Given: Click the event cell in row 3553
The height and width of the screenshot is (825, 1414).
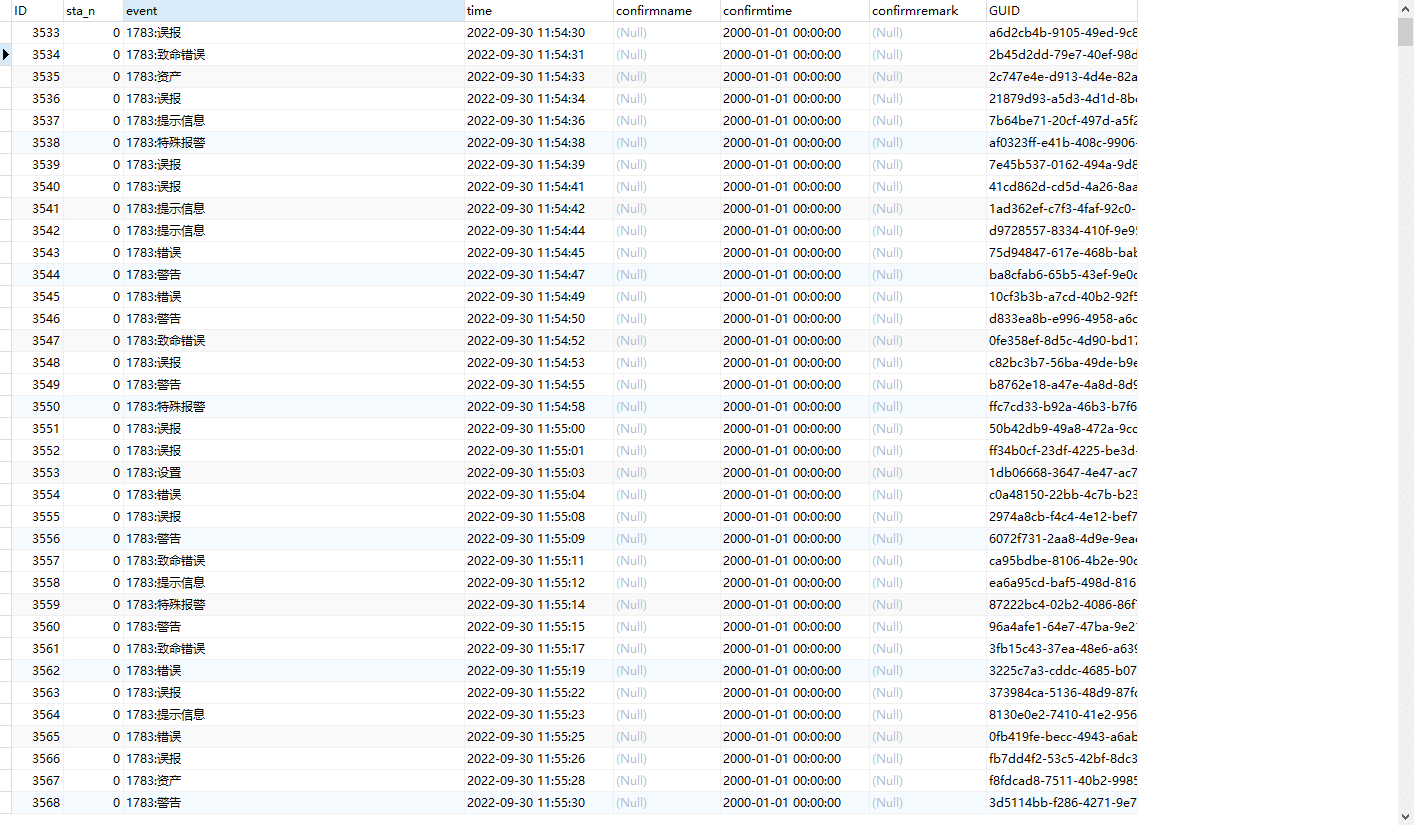Looking at the screenshot, I should (x=293, y=473).
